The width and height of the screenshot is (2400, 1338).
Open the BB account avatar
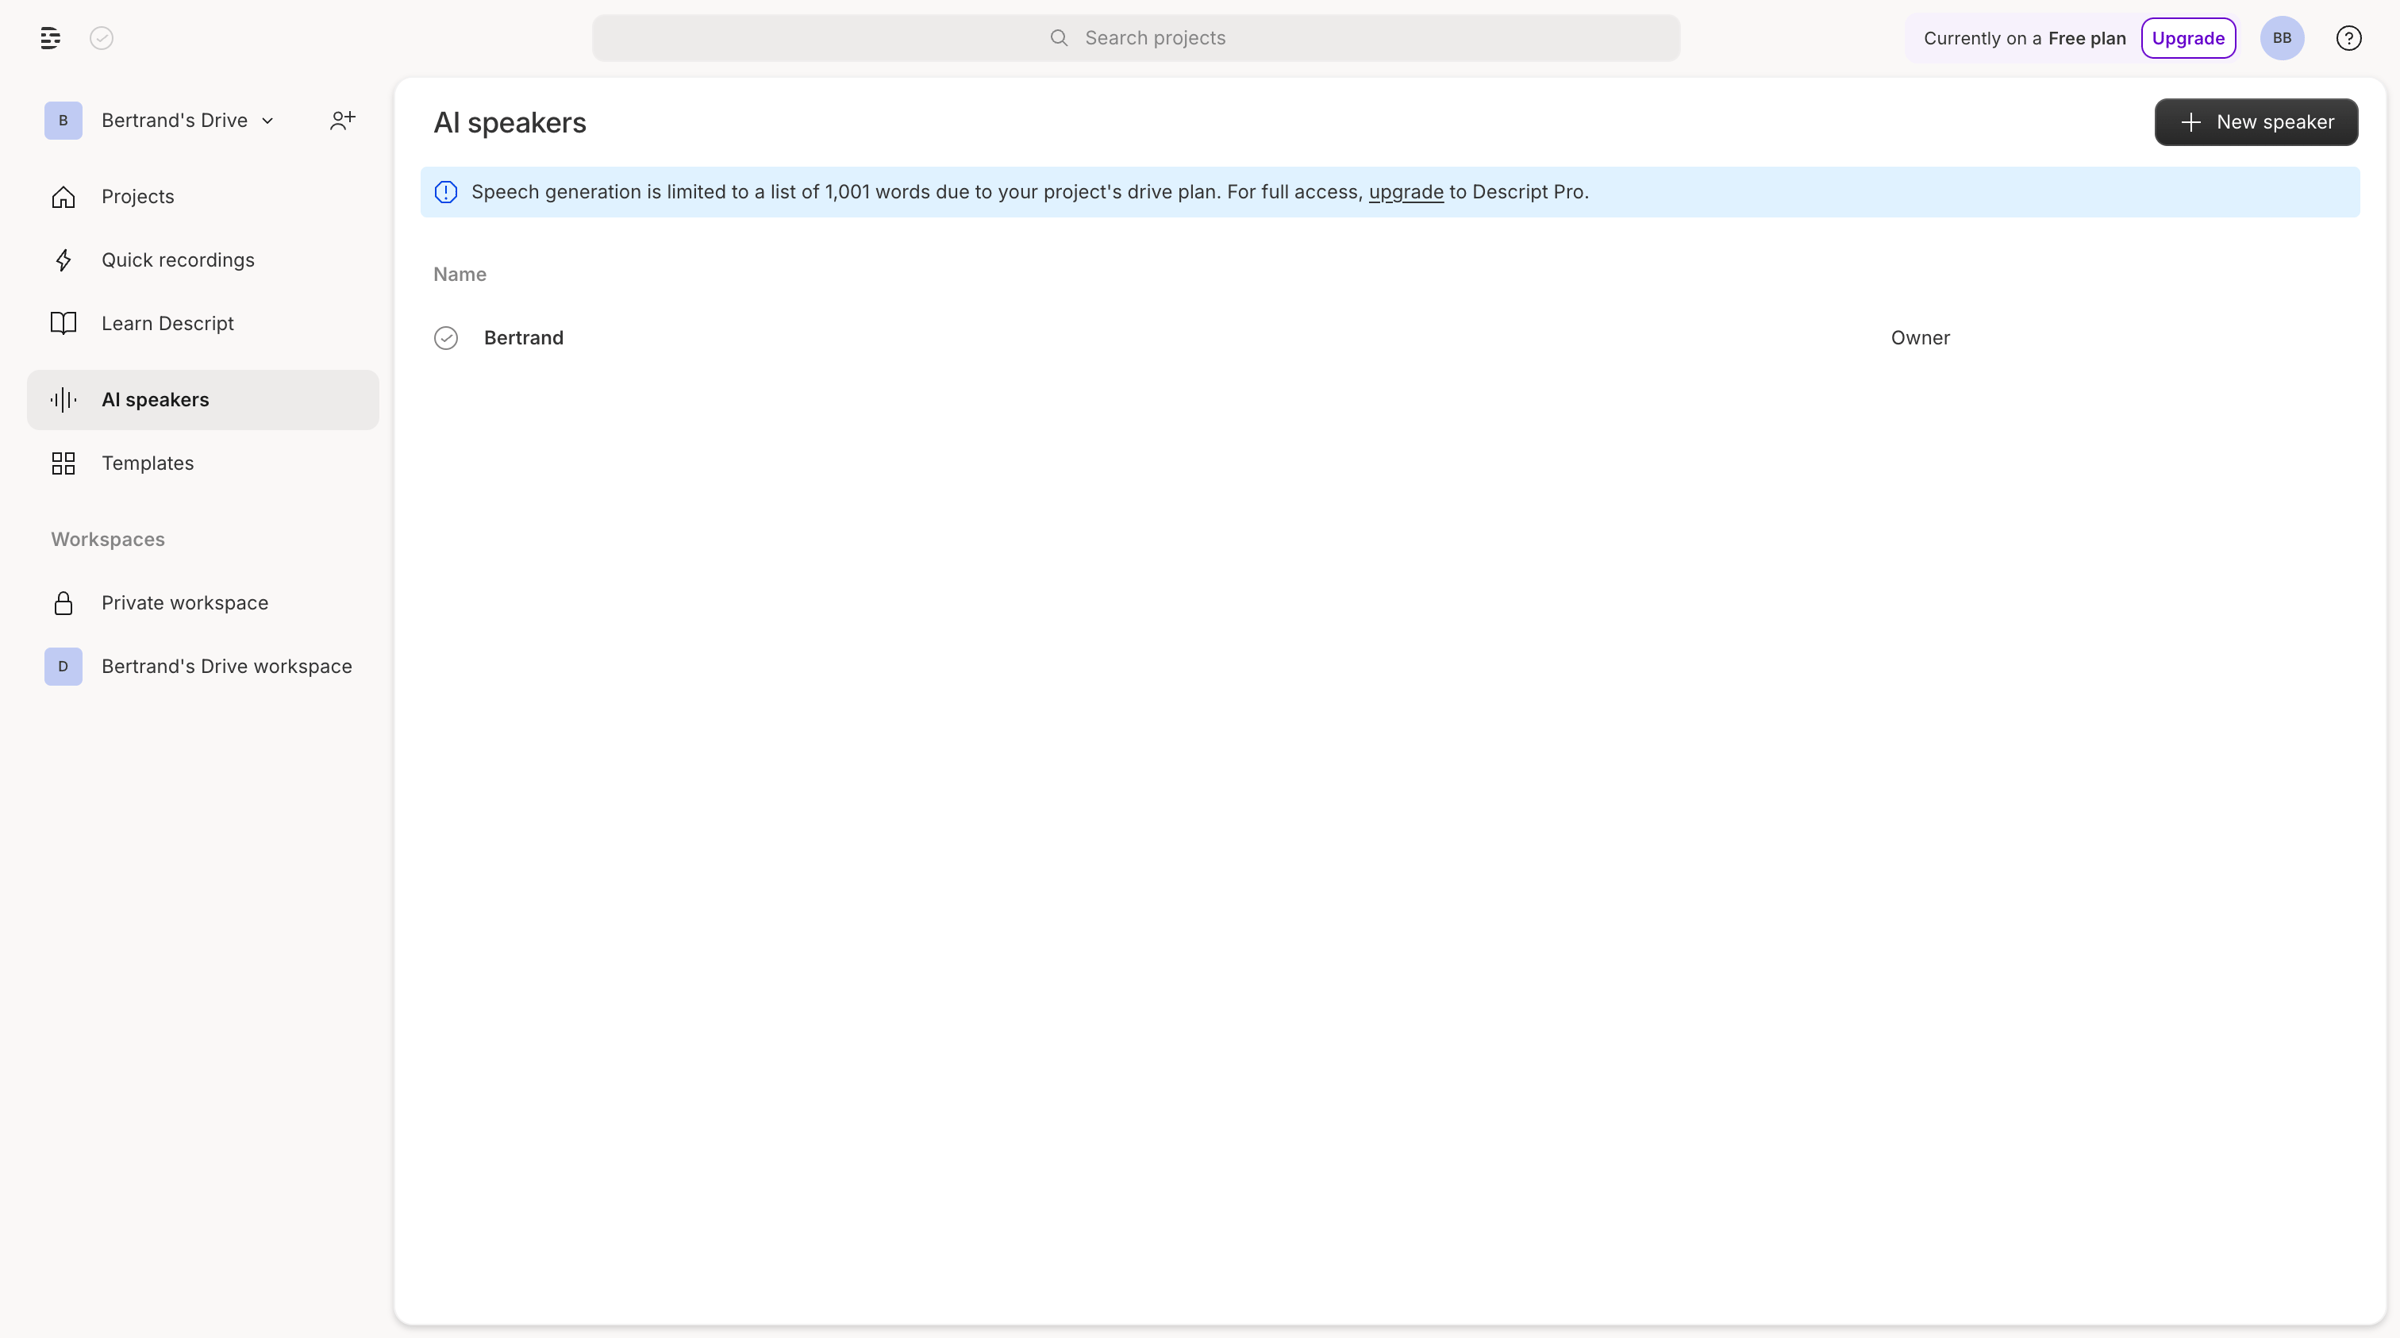click(2282, 38)
